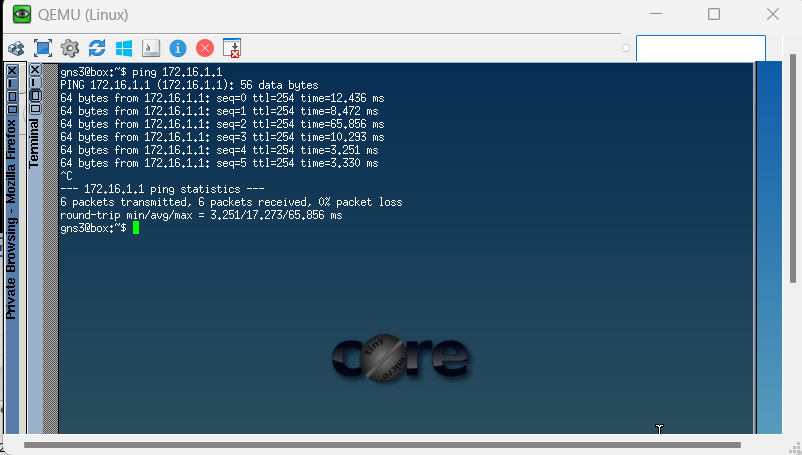The width and height of the screenshot is (802, 455).
Task: Show connection info with blue info icon
Action: pos(178,48)
